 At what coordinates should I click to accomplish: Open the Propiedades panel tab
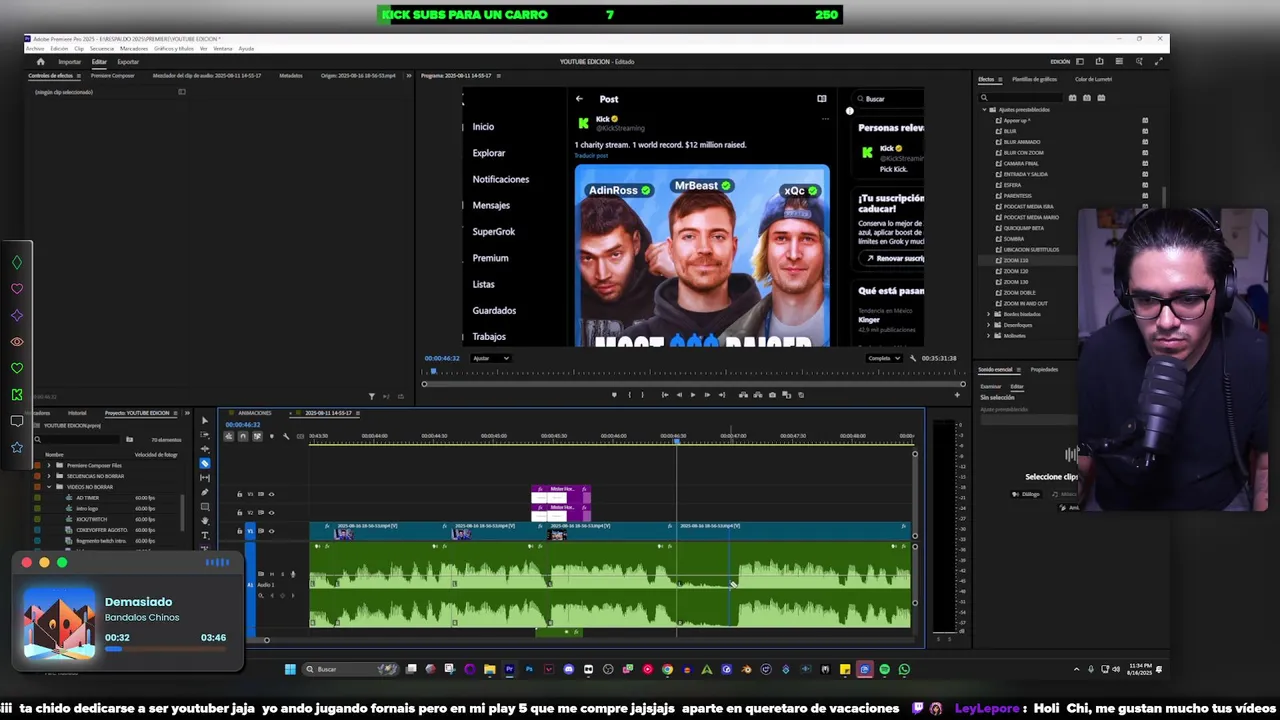[1044, 369]
